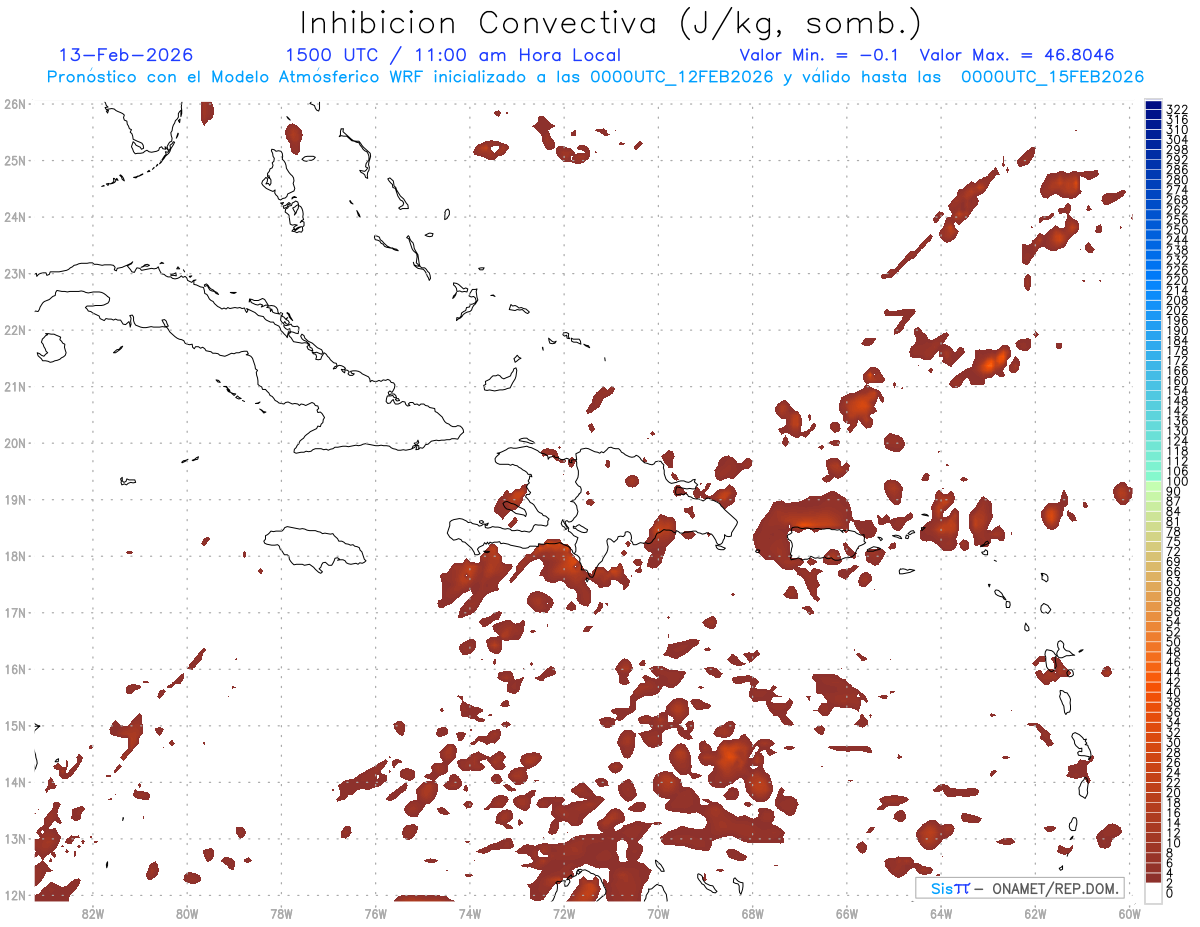Click the 24N latitude label
The height and width of the screenshot is (927, 1200).
click(15, 217)
